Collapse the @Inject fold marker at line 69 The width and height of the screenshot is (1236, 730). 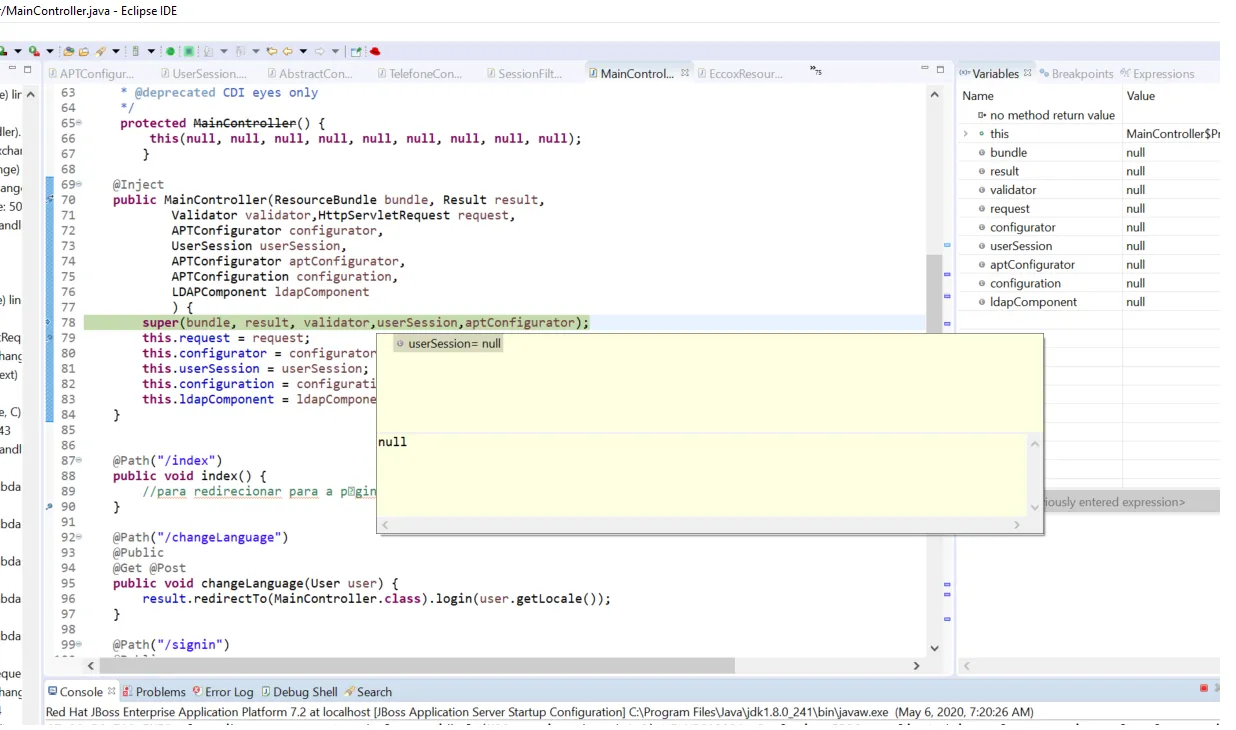coord(79,184)
